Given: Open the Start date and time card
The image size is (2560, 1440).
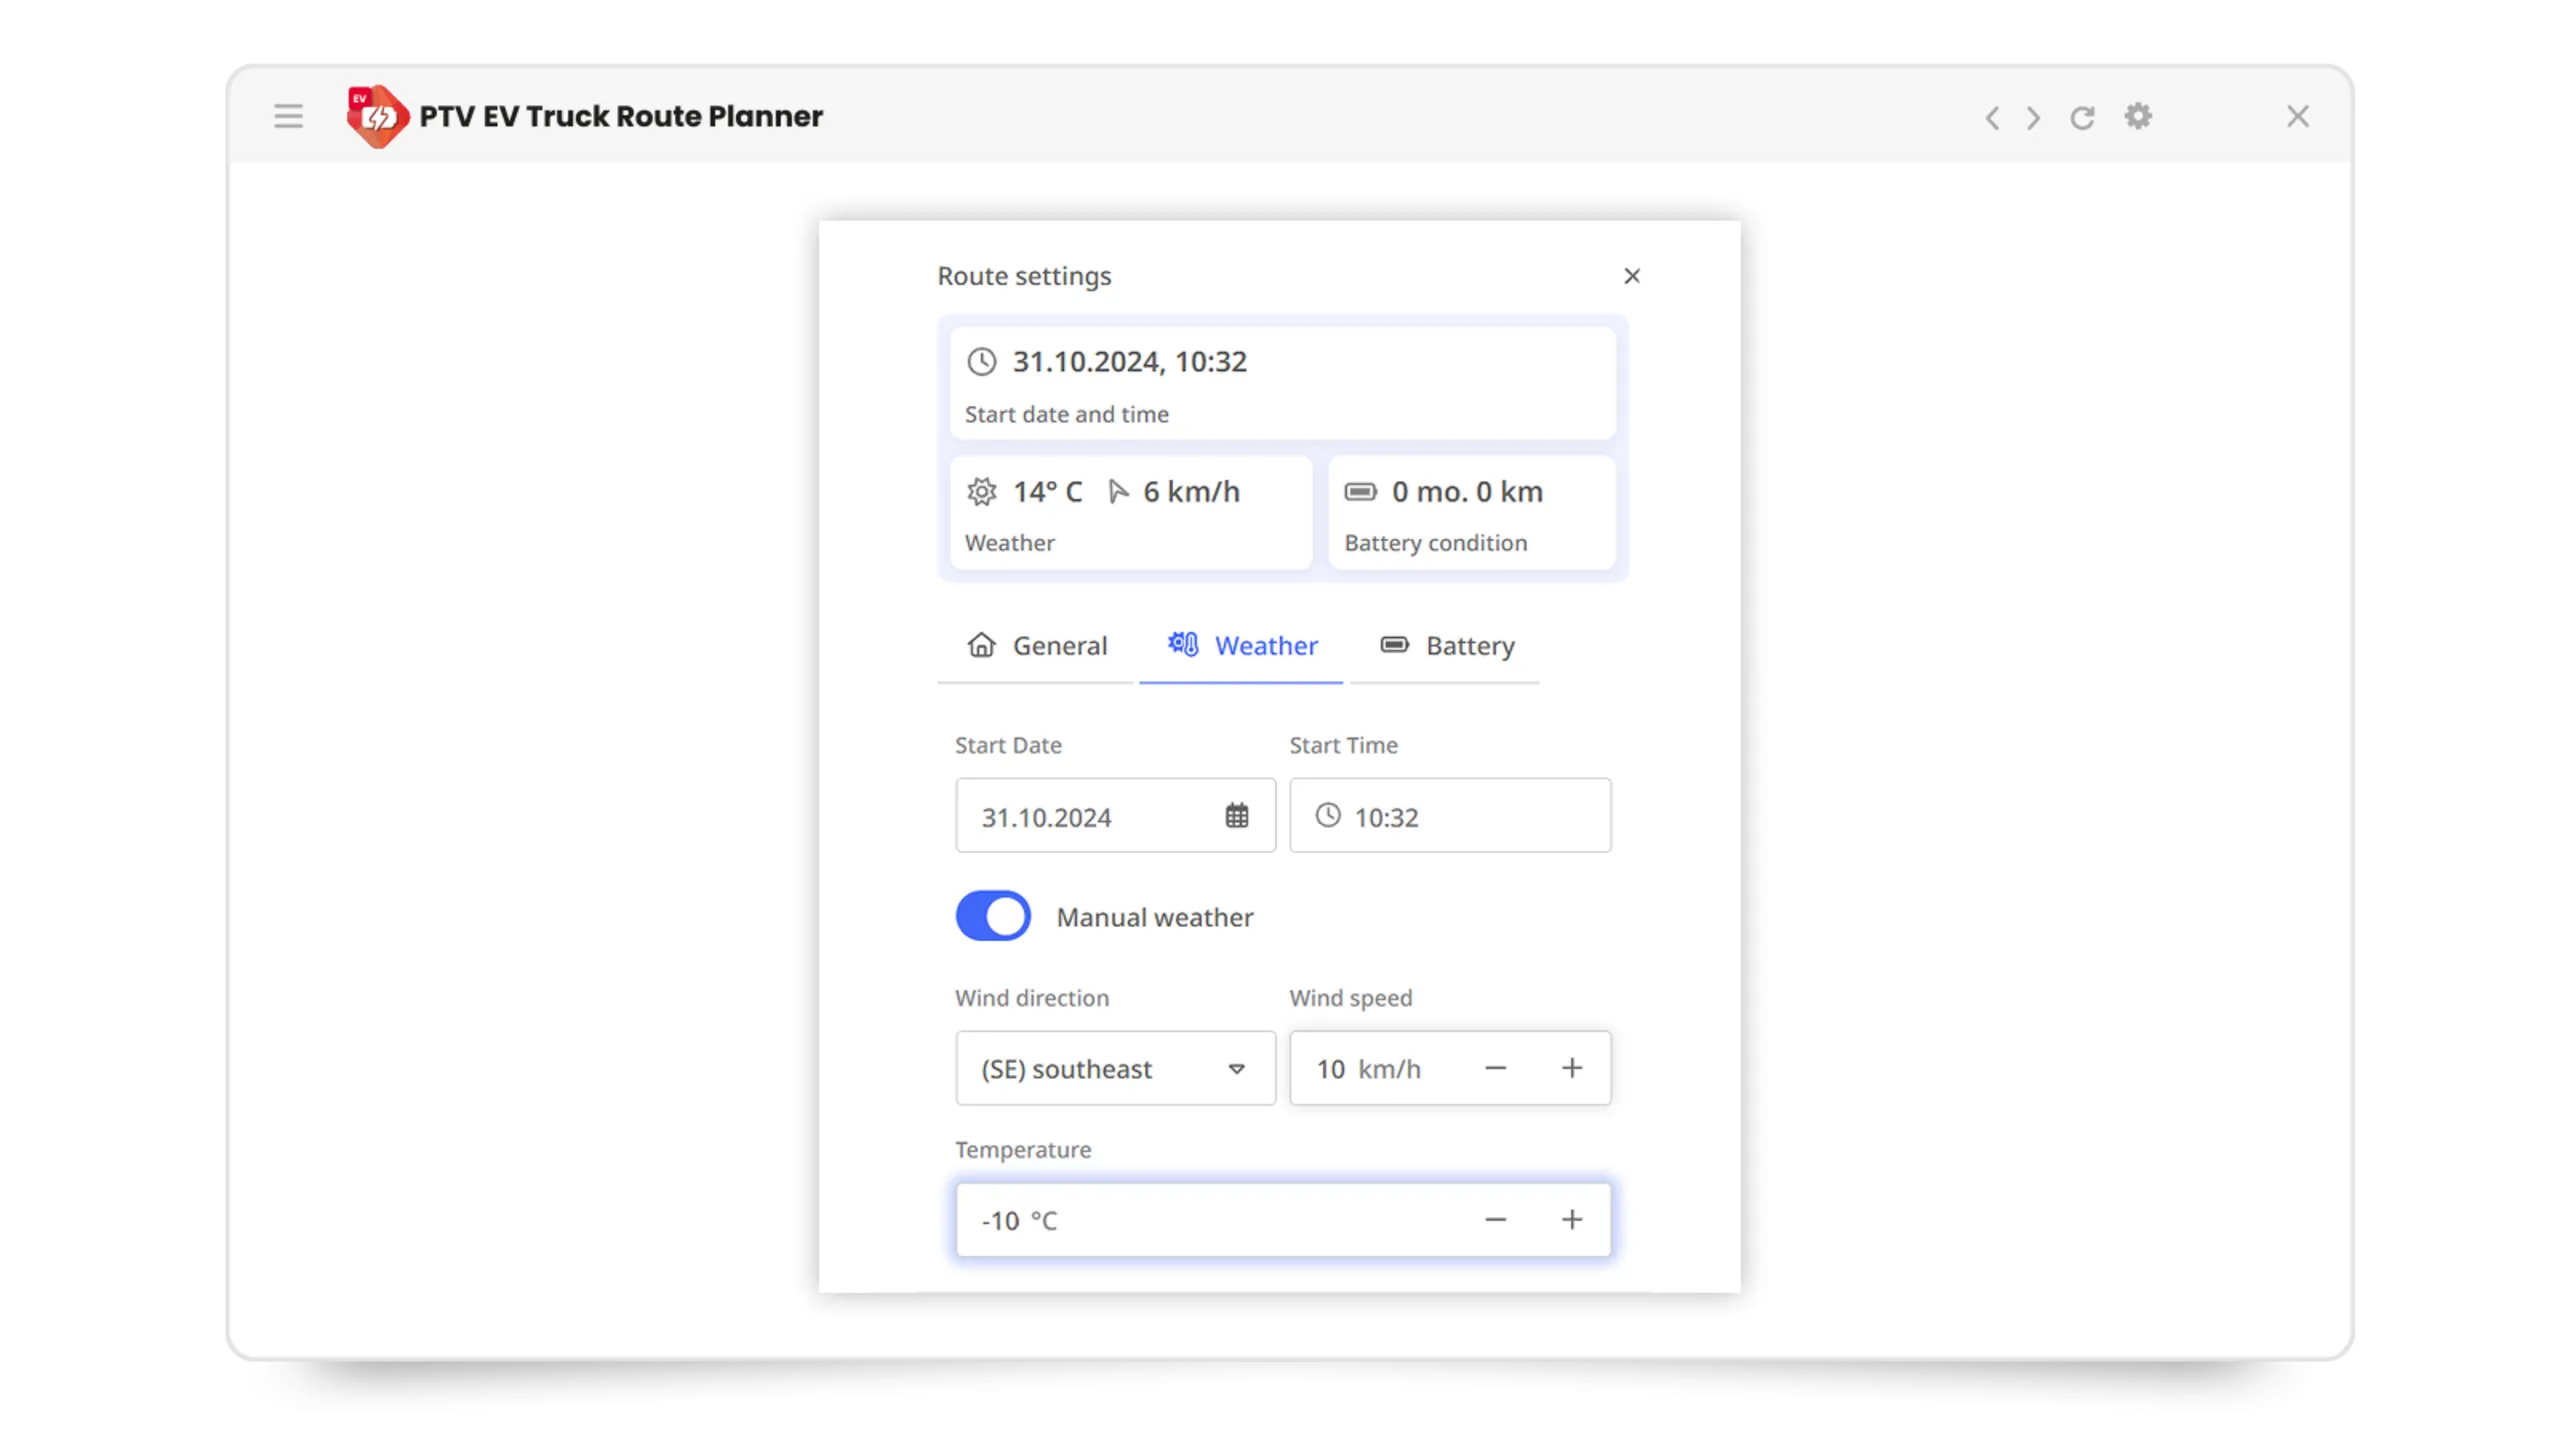Looking at the screenshot, I should pos(1283,384).
